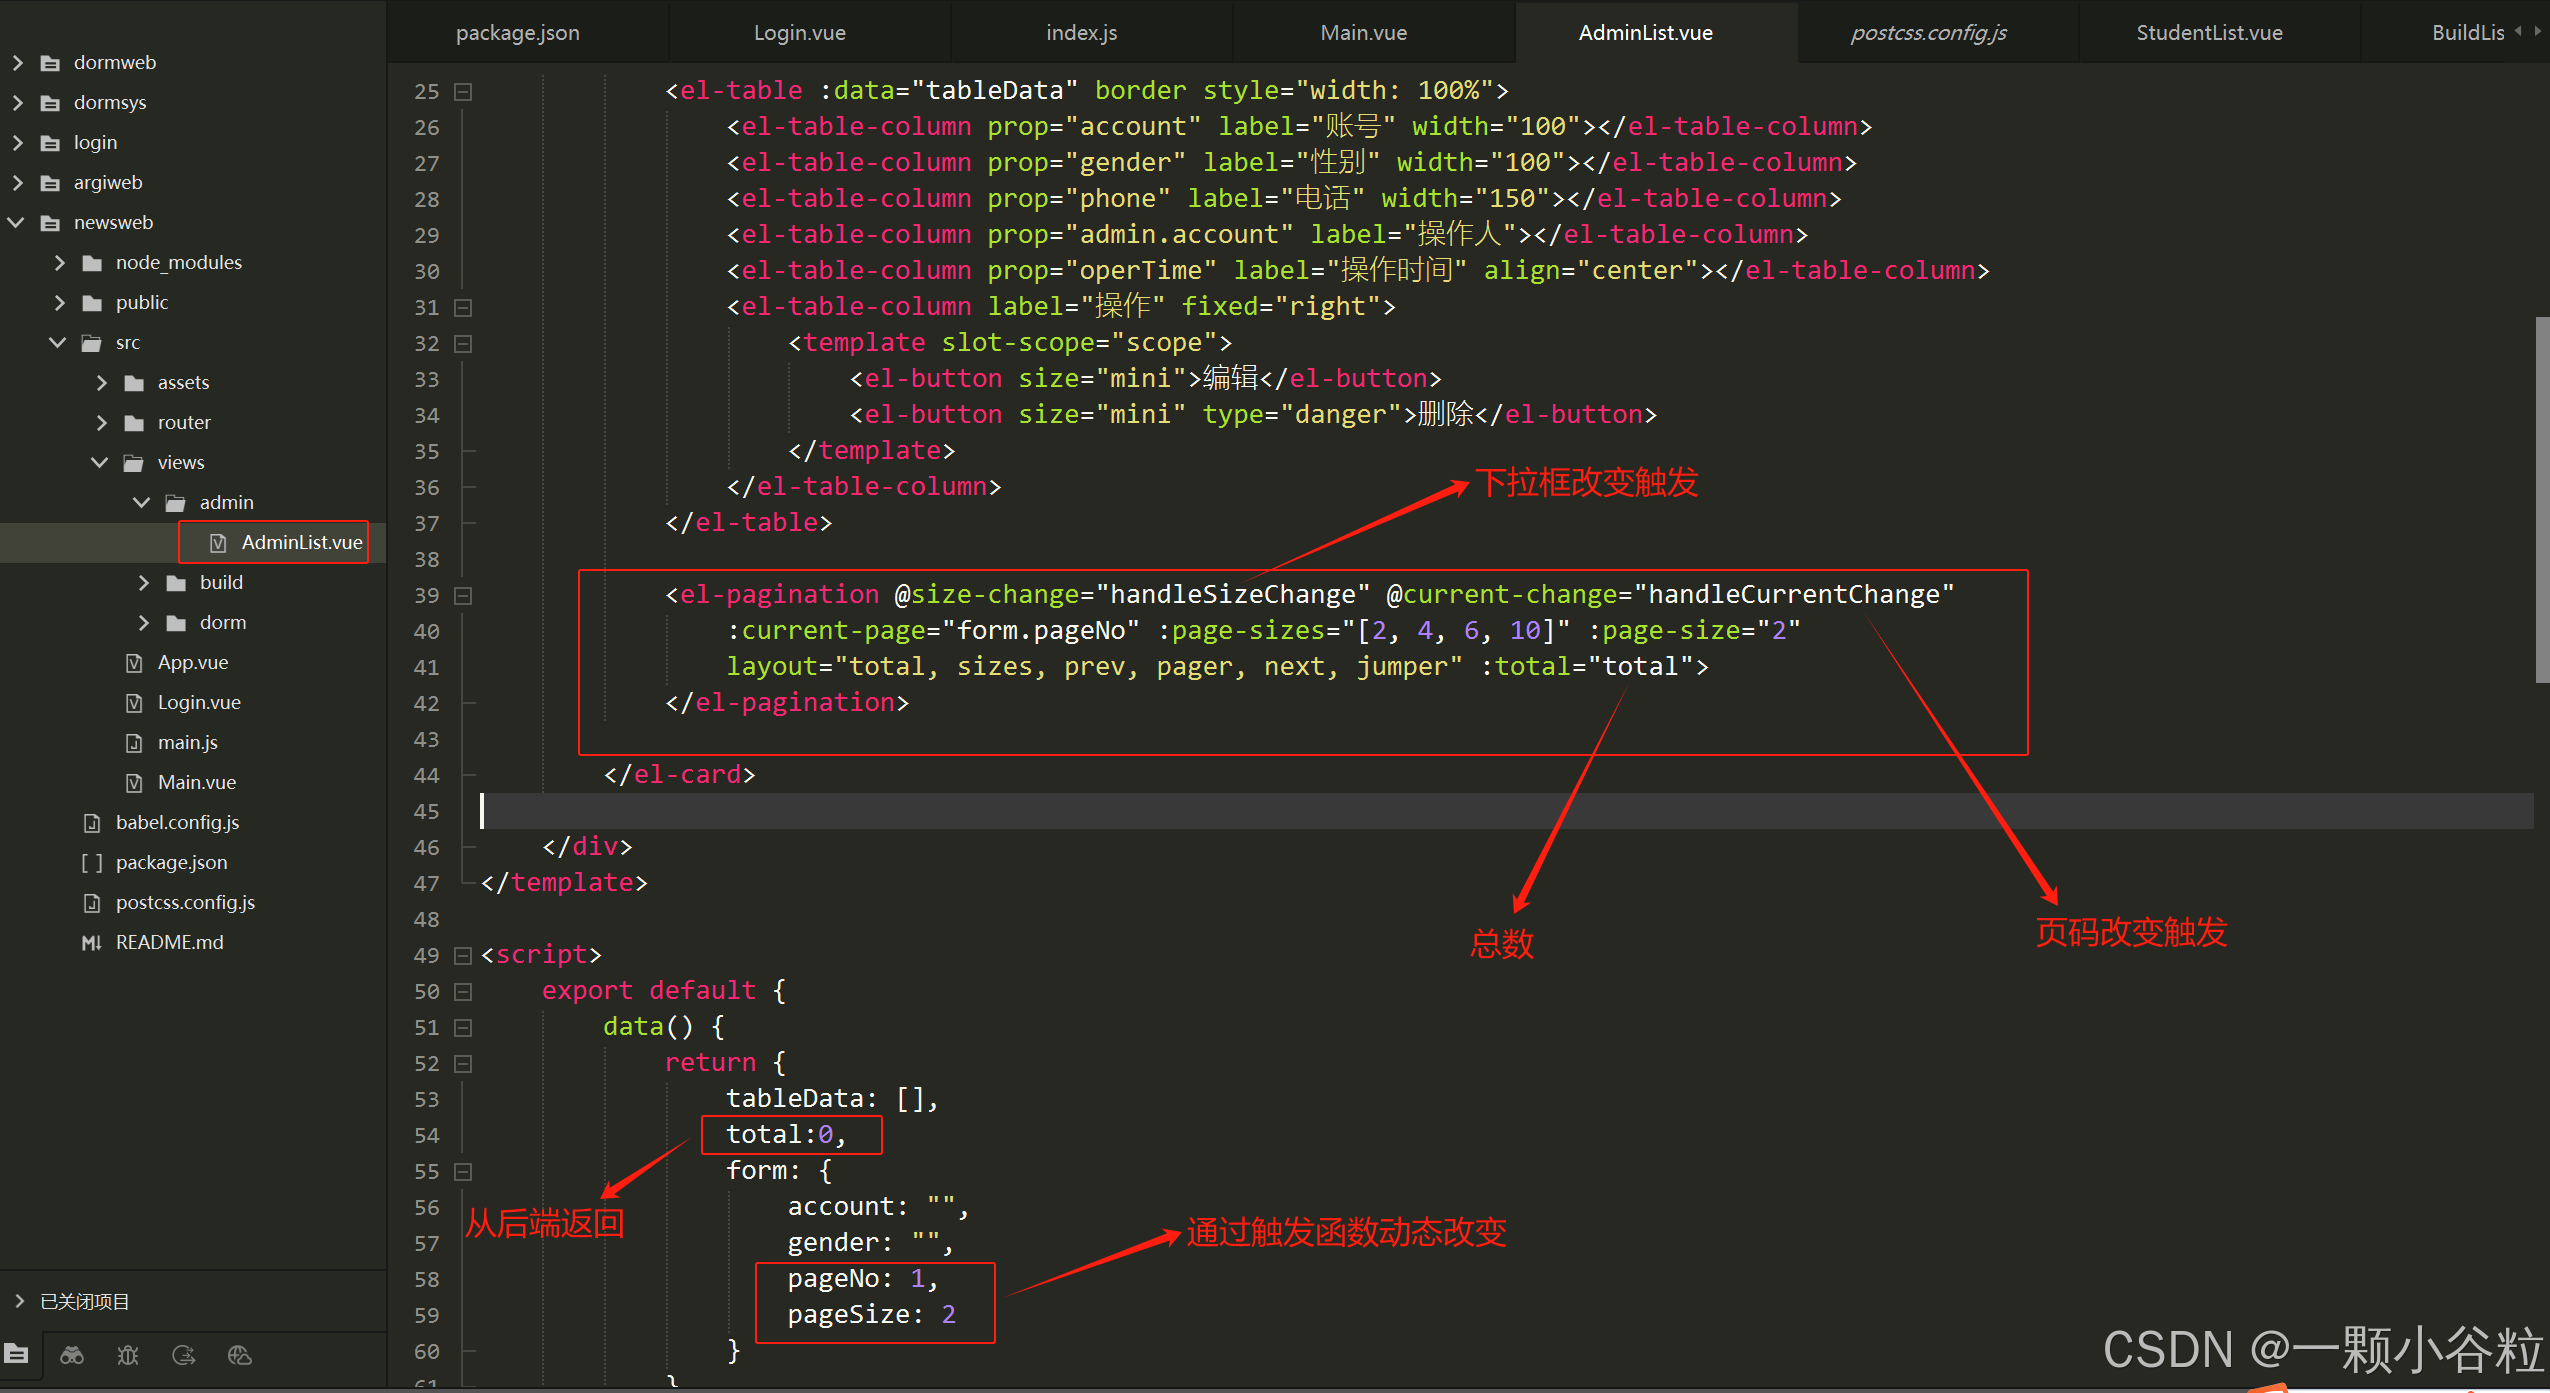
Task: Expand the 已关闭项目 section
Action: pos(19,1301)
